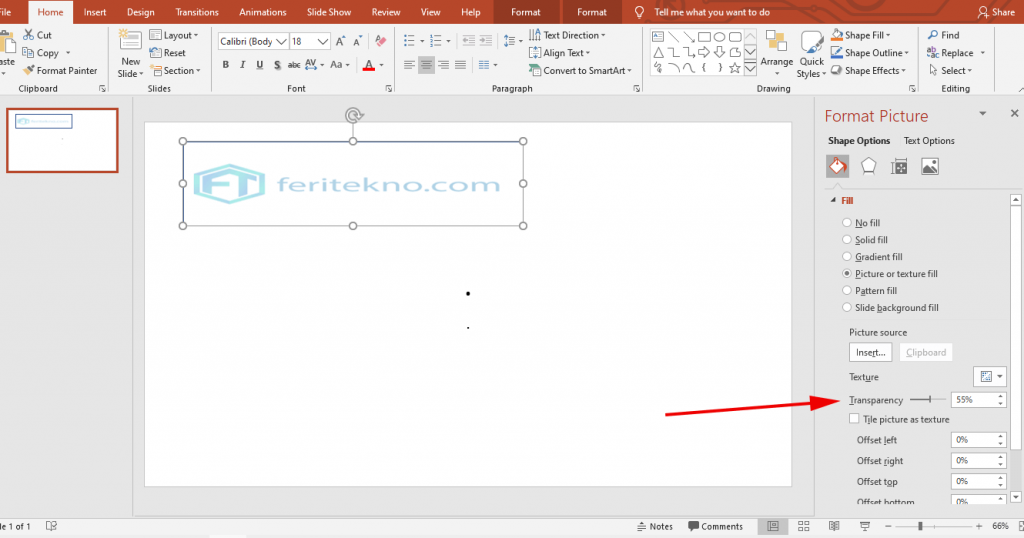Decrease list indent level
This screenshot has height=538, width=1024.
click(469, 41)
